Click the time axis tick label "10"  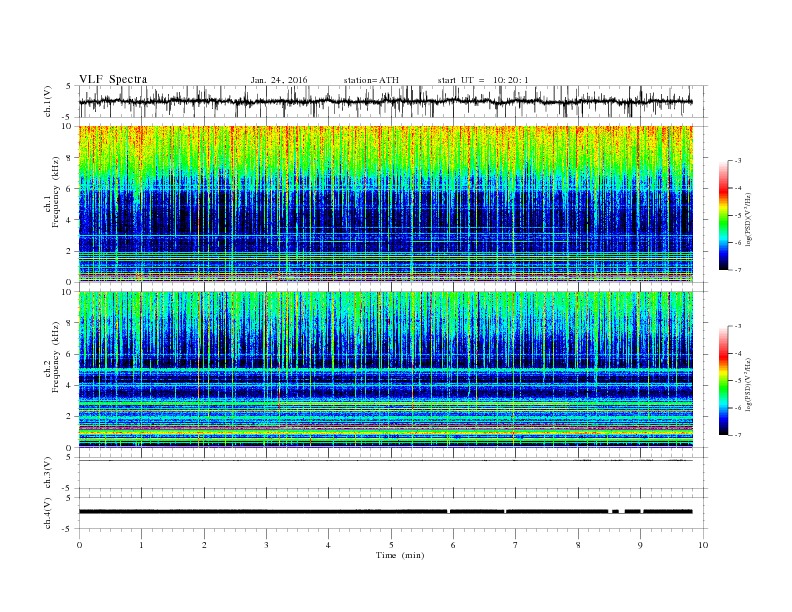(x=703, y=545)
